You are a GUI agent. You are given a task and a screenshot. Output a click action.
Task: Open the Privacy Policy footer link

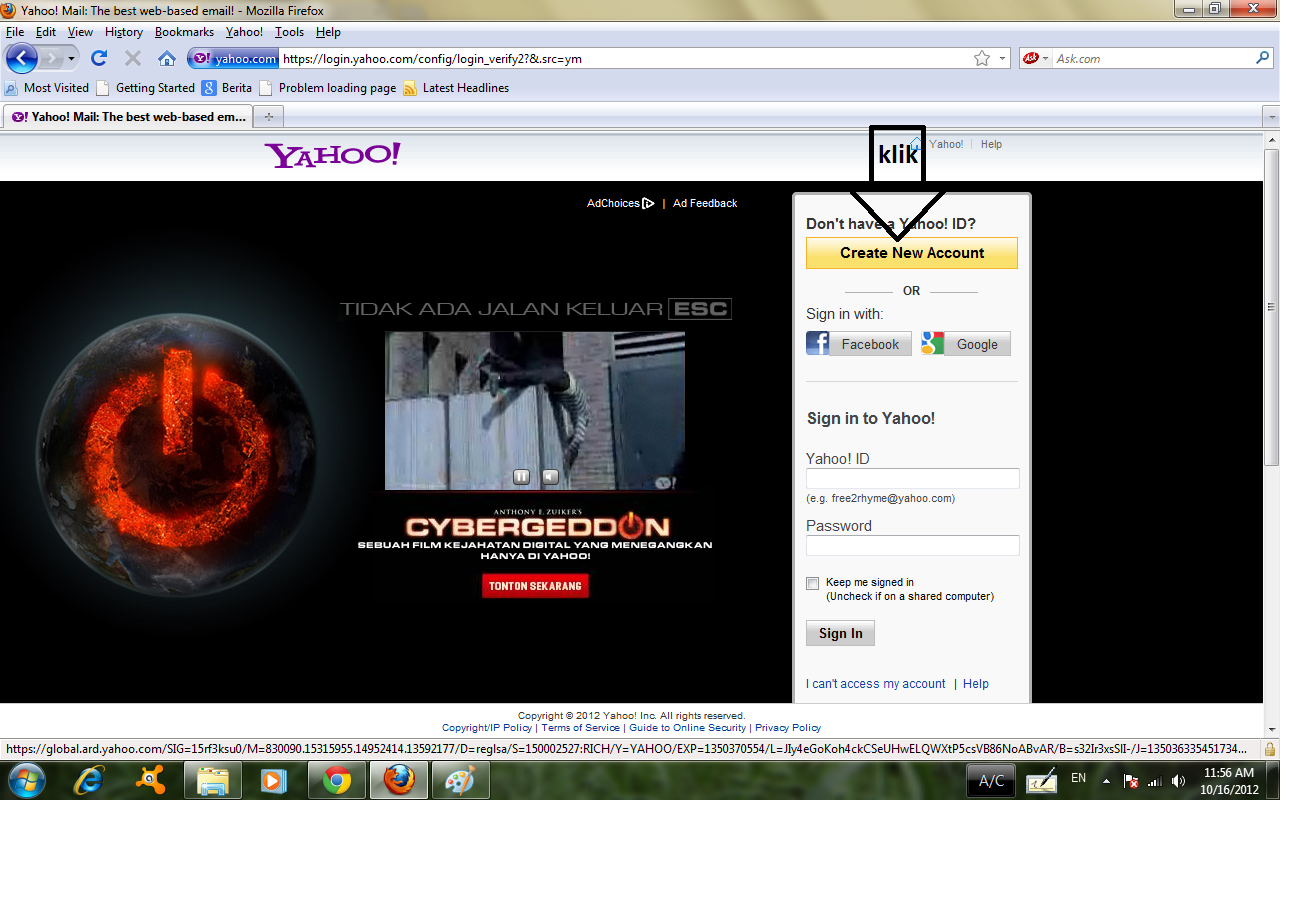point(788,728)
